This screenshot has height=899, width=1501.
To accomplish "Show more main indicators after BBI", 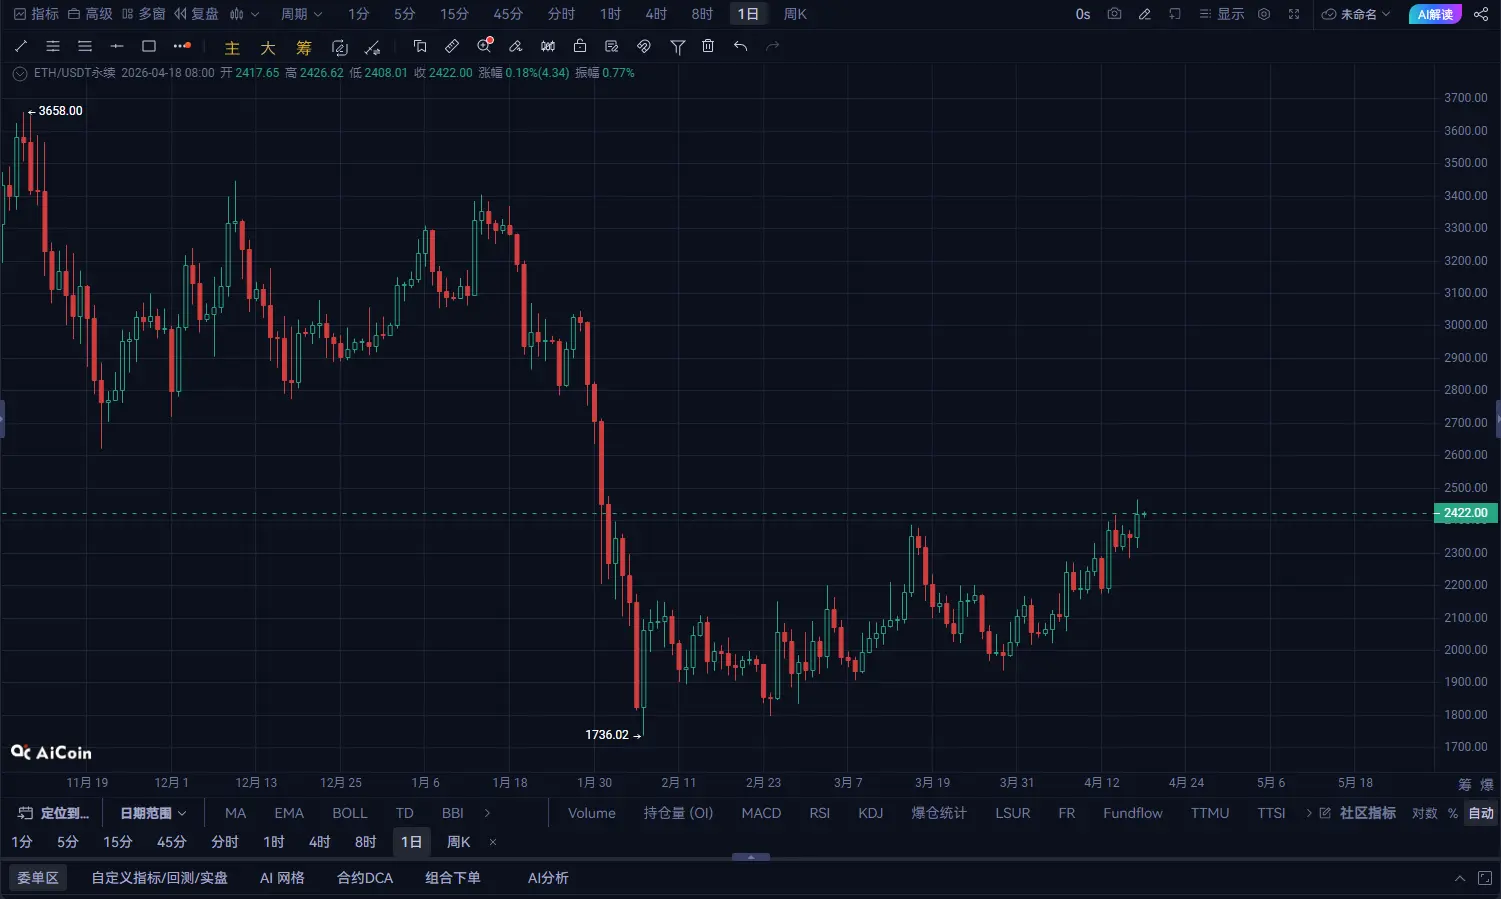I will point(487,813).
